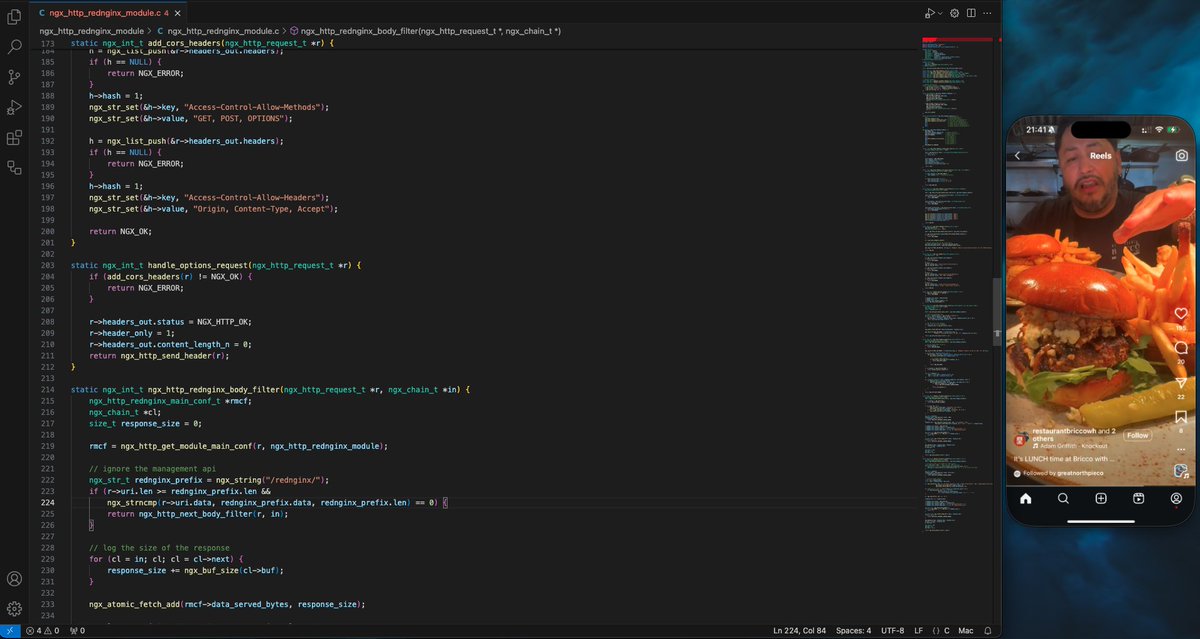
Task: Open the editor More Actions ellipsis
Action: point(987,13)
